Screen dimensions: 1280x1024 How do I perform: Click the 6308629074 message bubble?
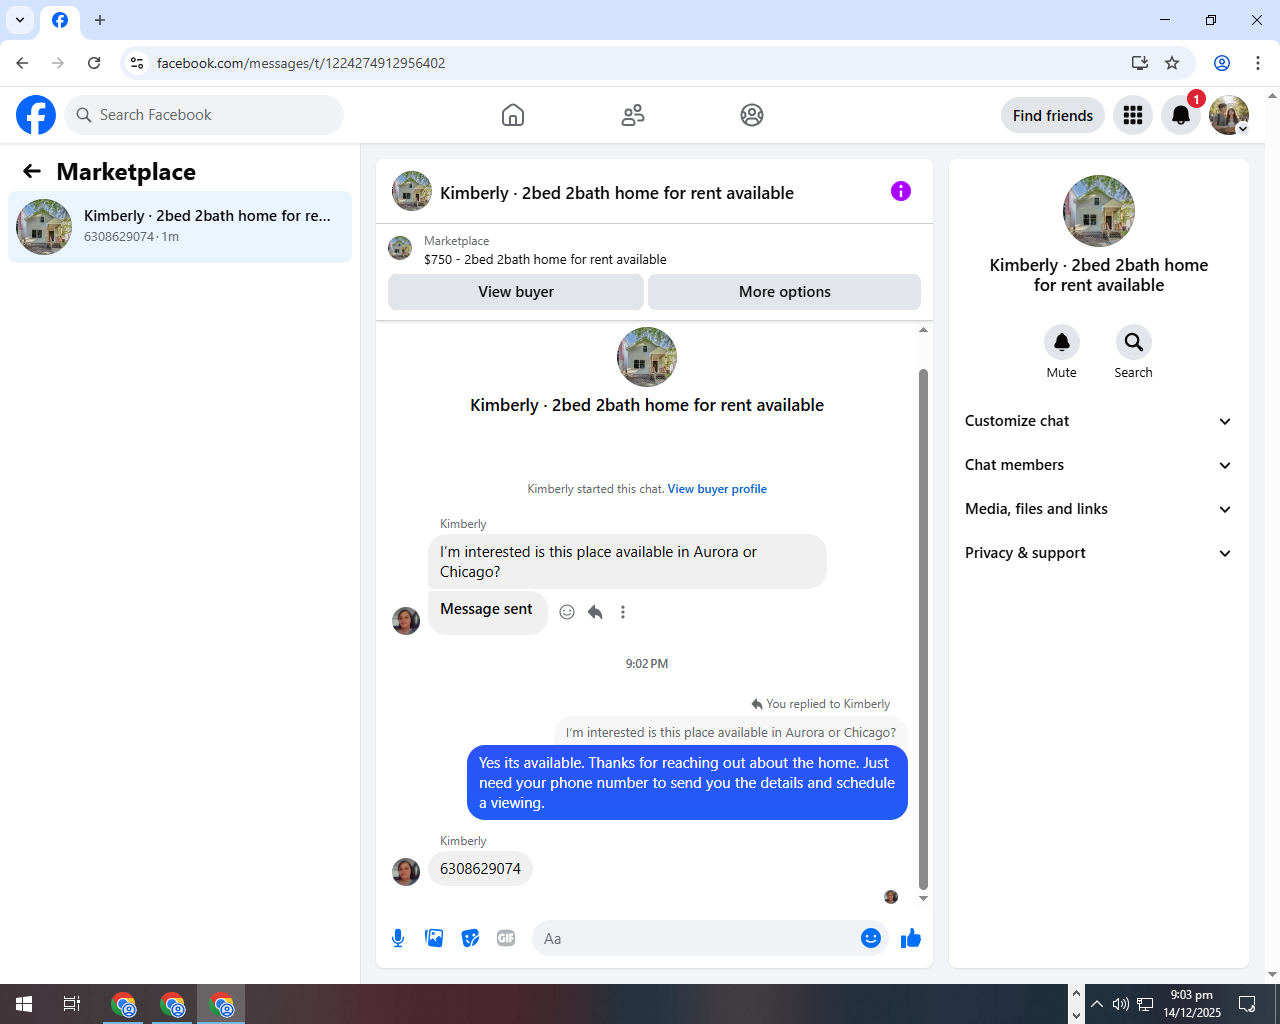click(x=480, y=869)
